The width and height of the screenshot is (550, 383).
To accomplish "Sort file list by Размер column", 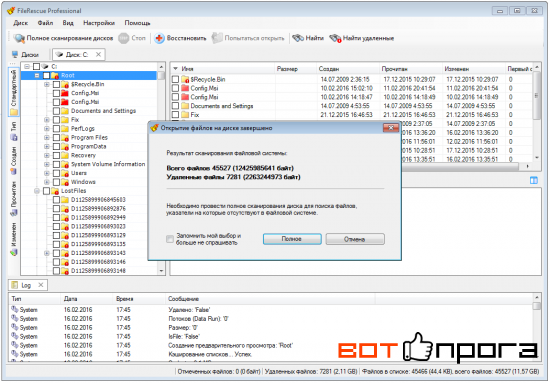I will point(295,69).
